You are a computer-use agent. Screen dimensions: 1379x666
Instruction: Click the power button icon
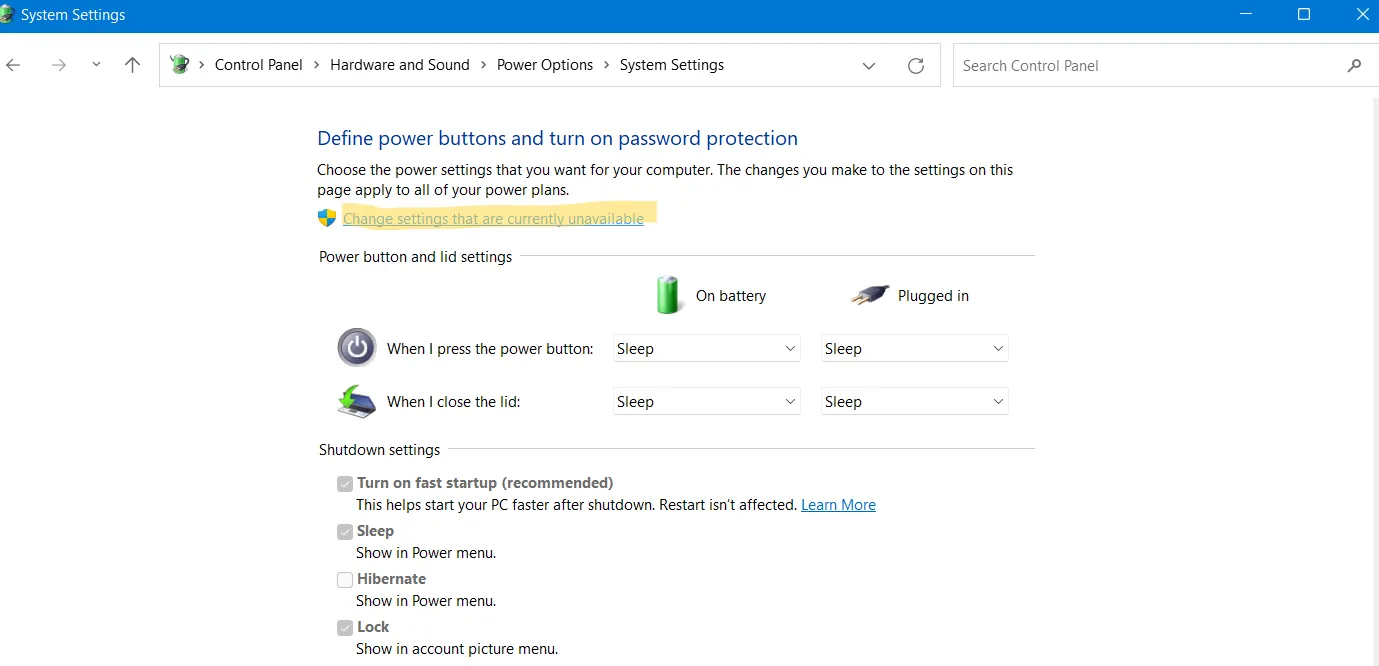click(356, 348)
